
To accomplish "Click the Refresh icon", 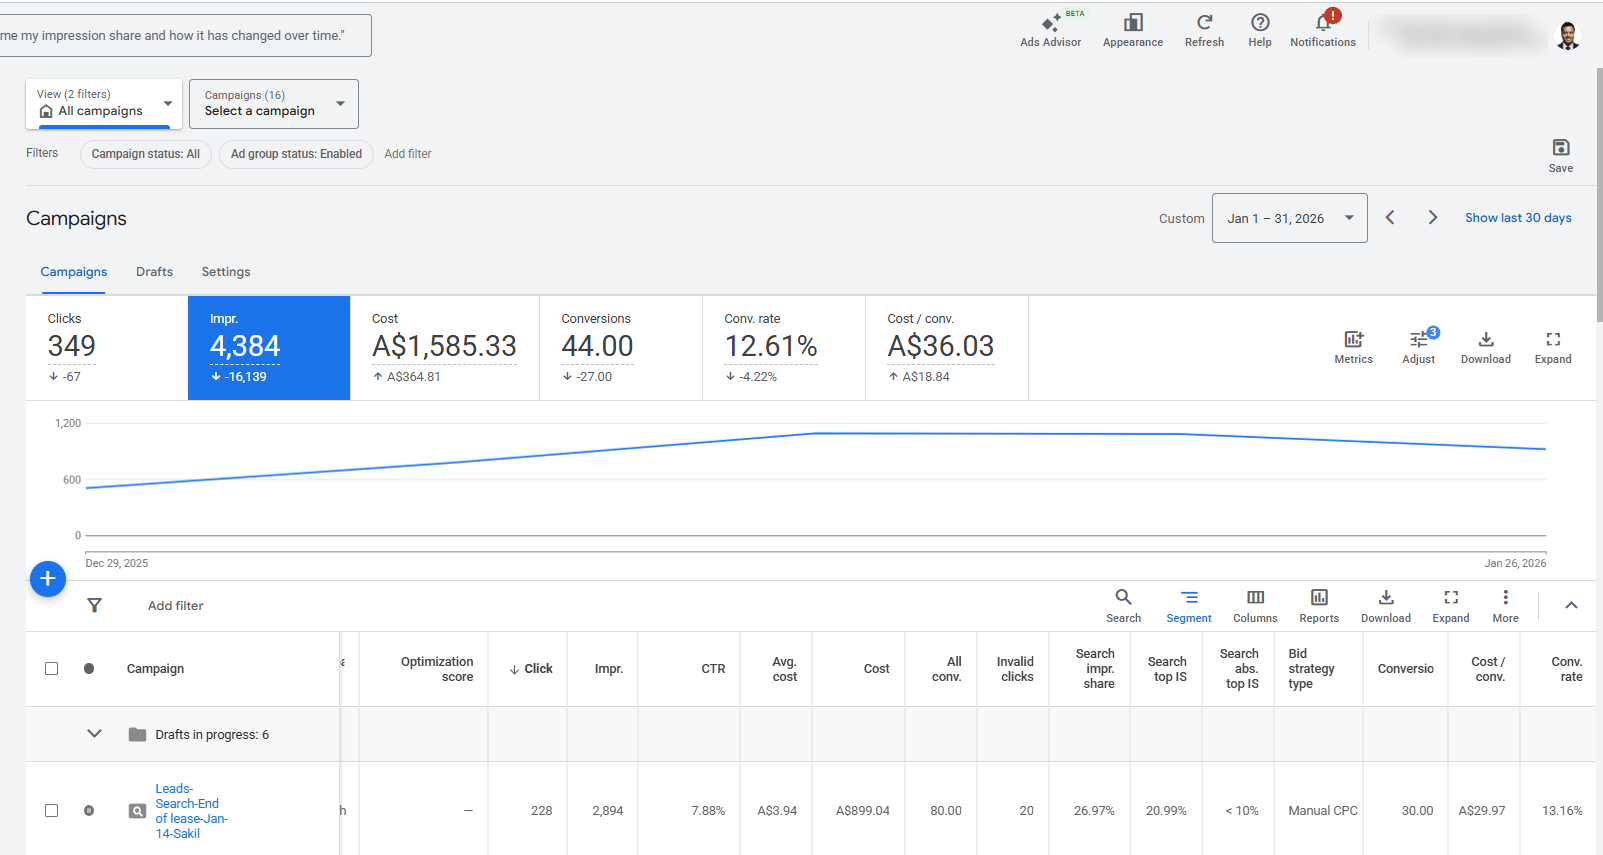I will (x=1204, y=23).
